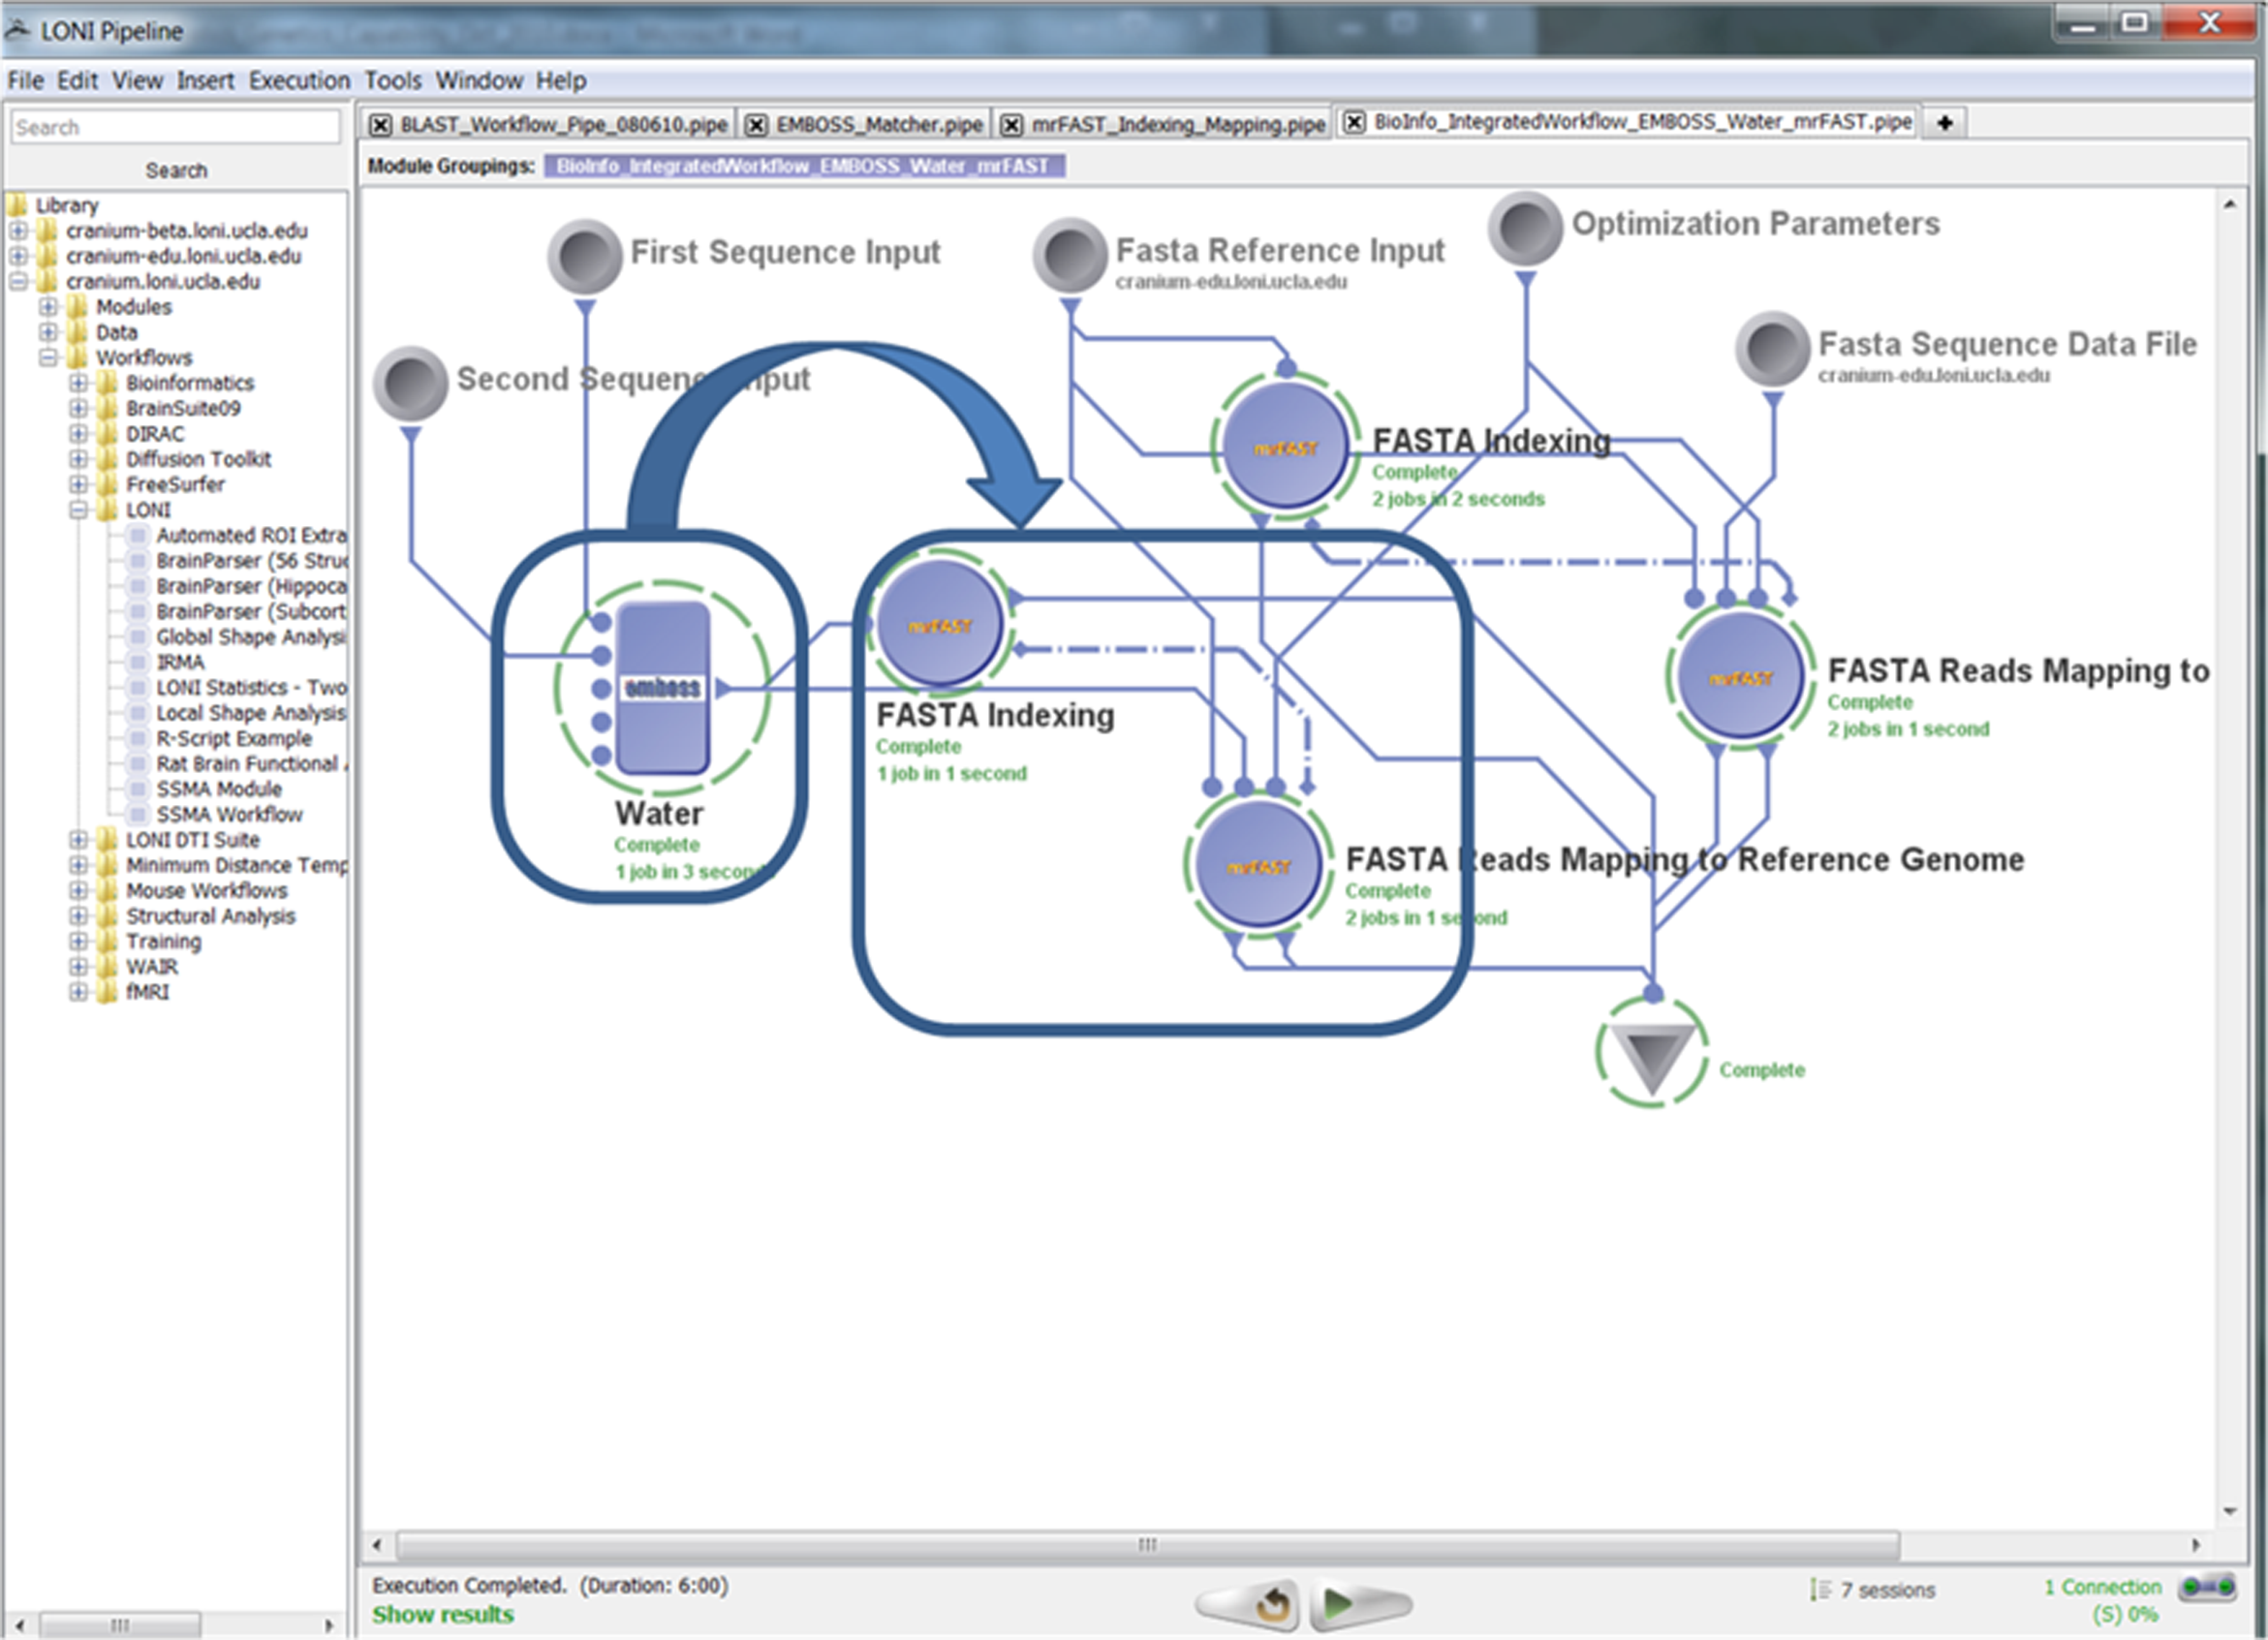Click the canvas vertical scroll down arrow
The image size is (2268, 1640).
(x=2230, y=1510)
